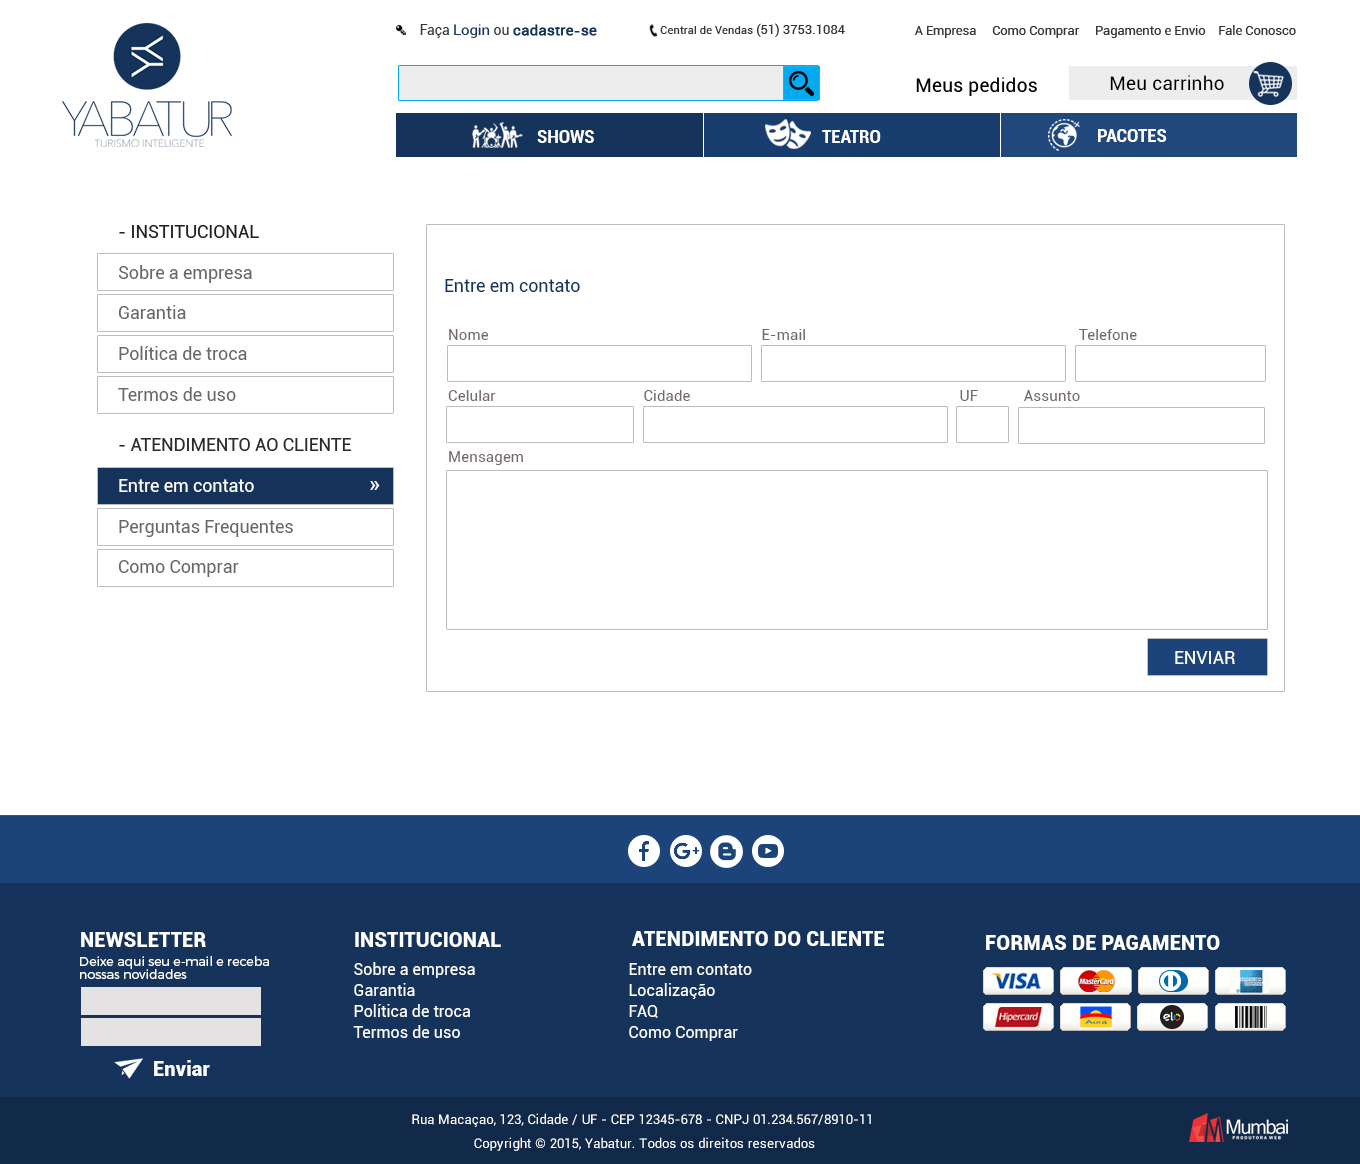1360x1164 pixels.
Task: Open the cadastre-se registration link
Action: coord(554,31)
